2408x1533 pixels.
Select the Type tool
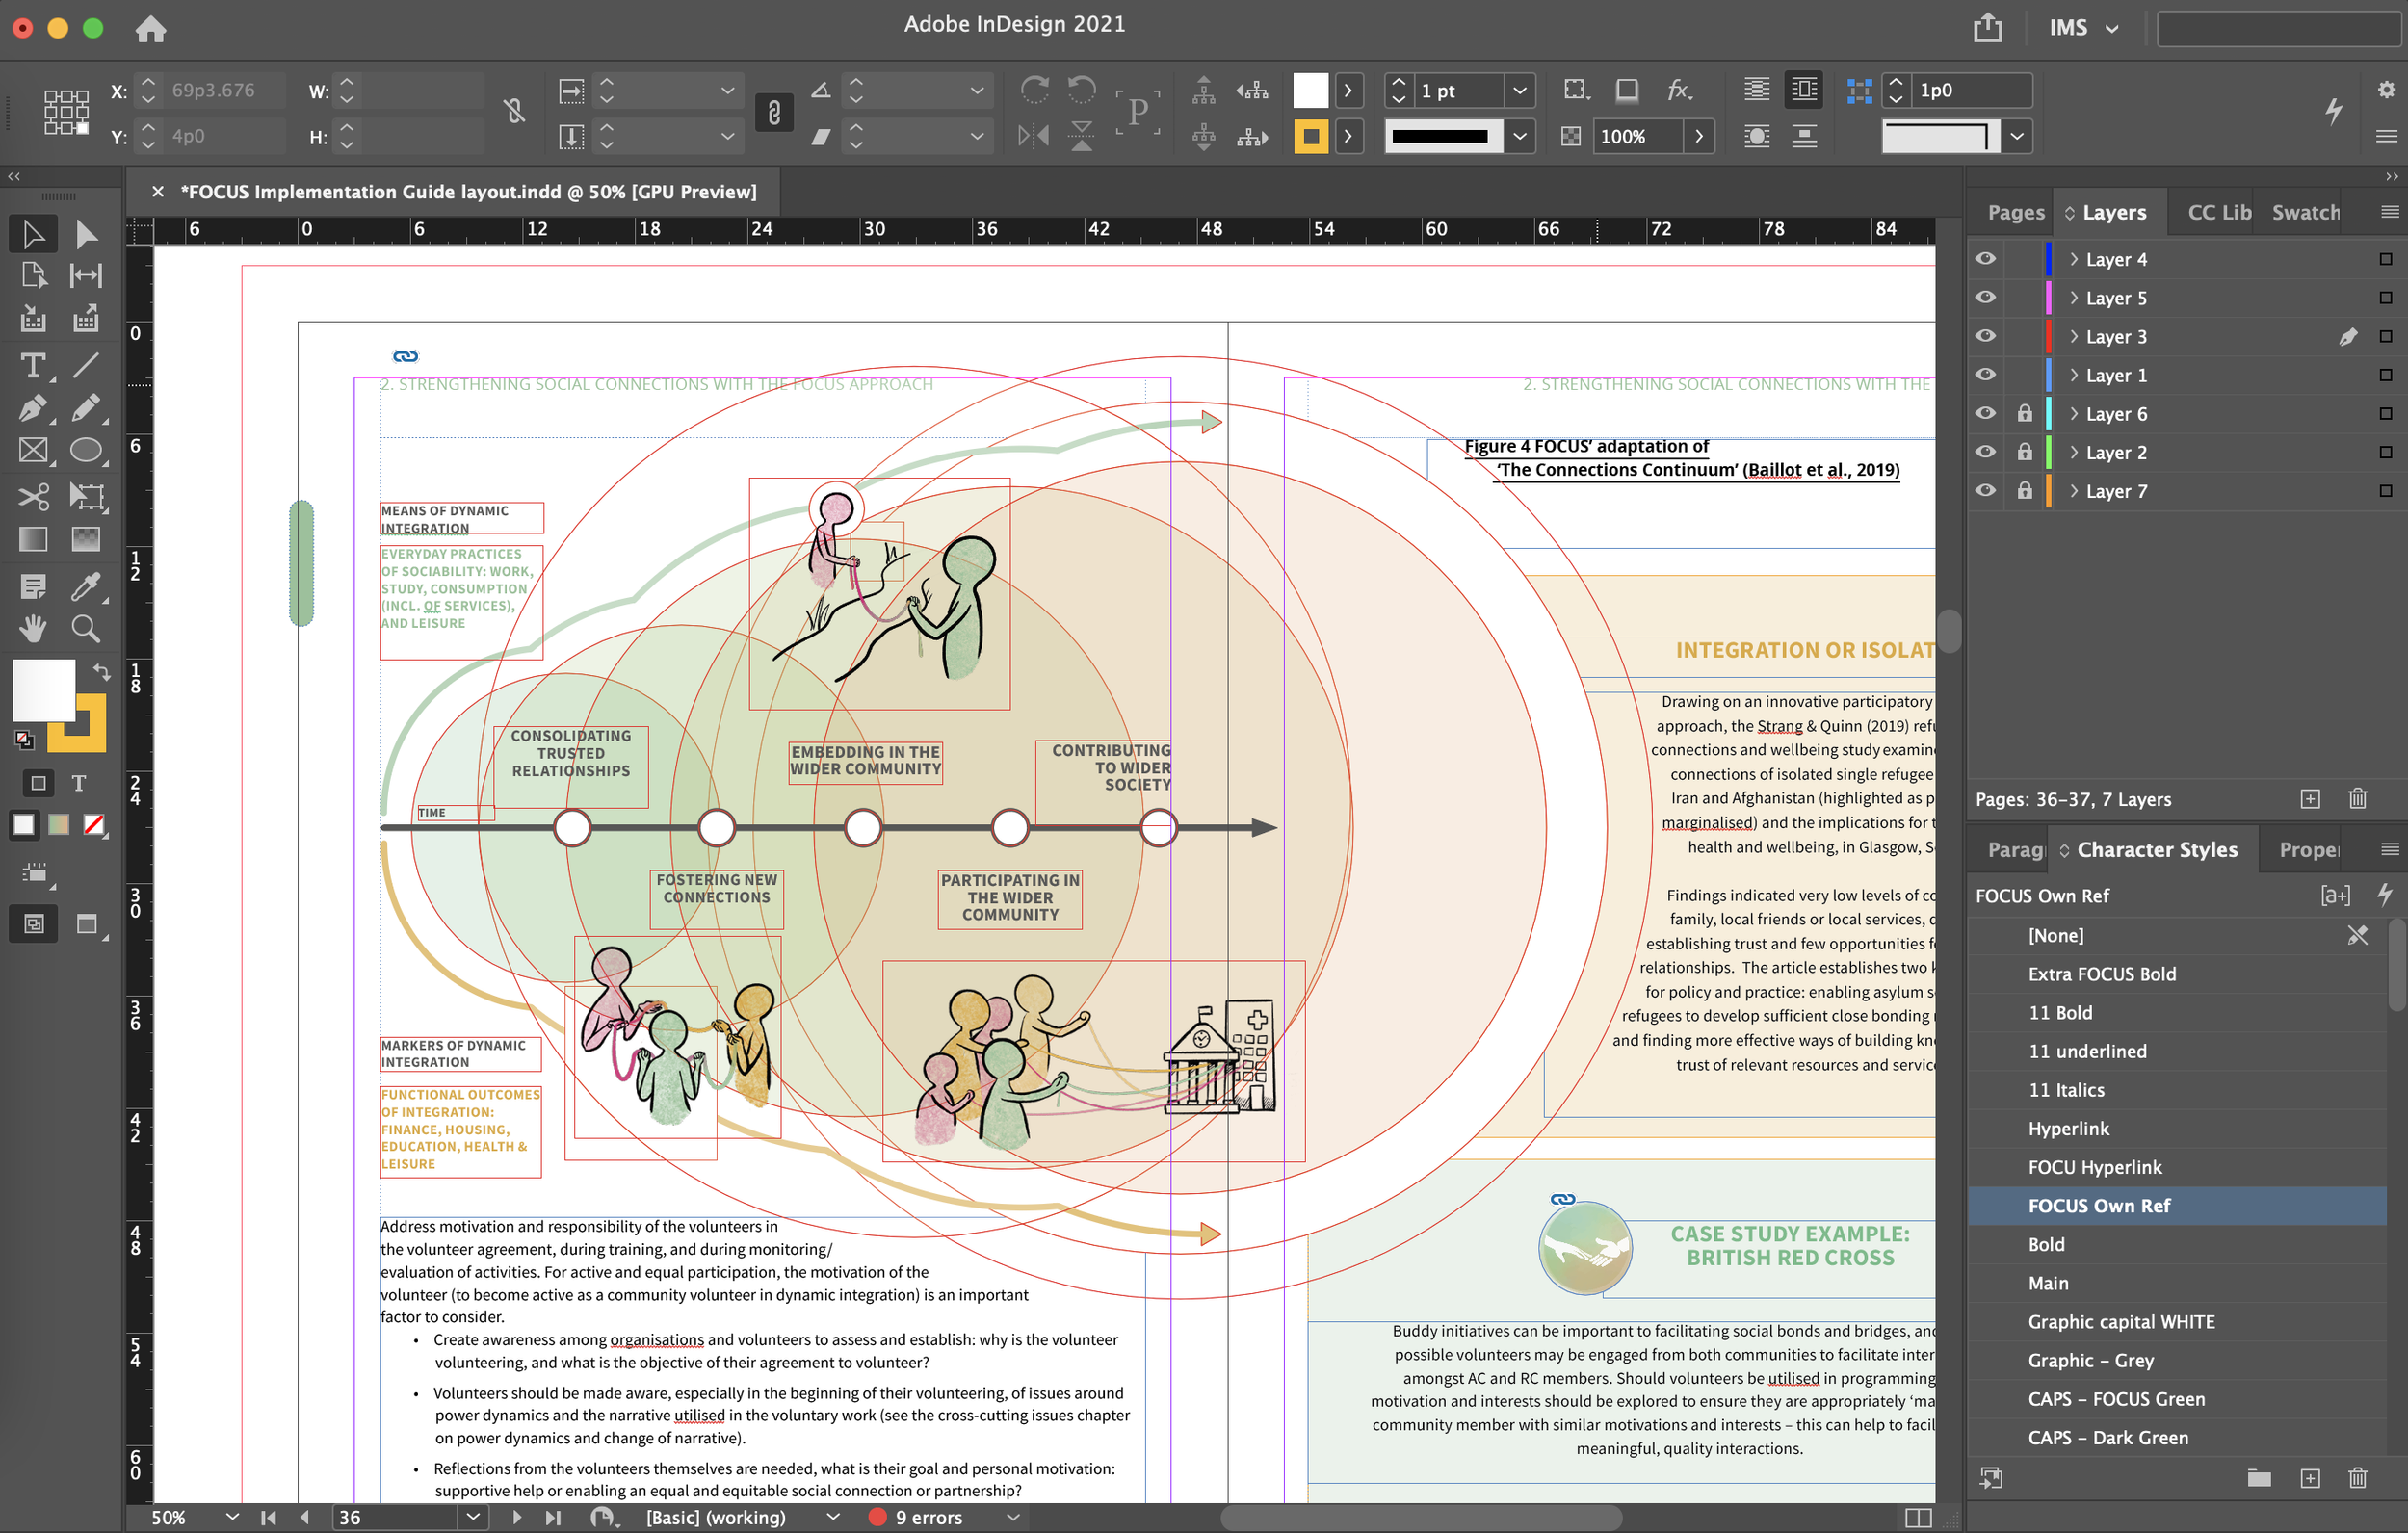[x=32, y=366]
